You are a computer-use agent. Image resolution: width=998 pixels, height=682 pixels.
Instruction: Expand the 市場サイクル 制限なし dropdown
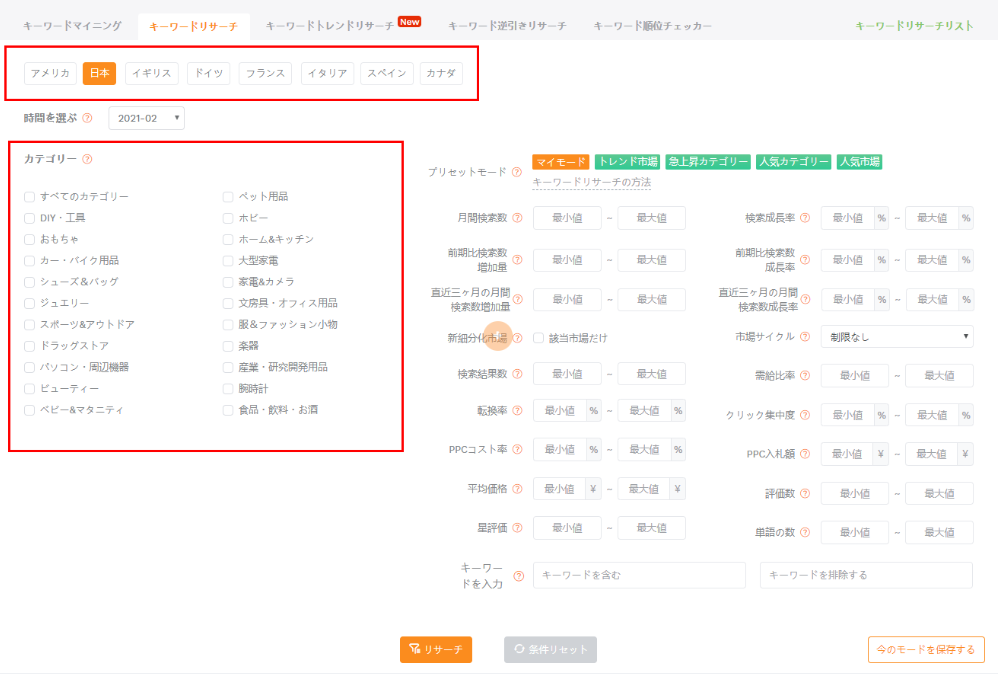(x=896, y=337)
